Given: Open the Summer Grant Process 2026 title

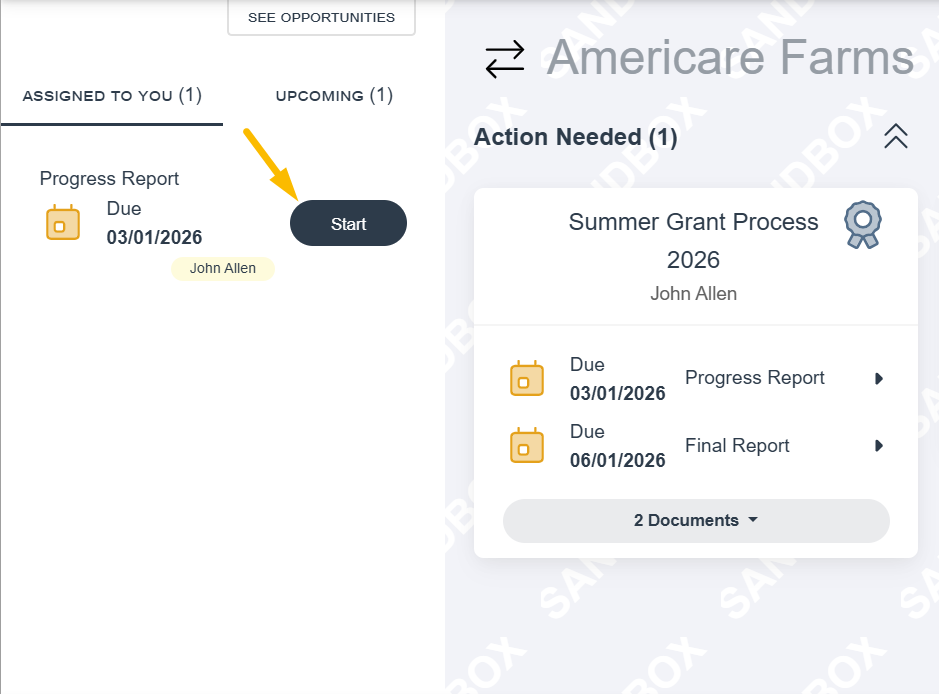Looking at the screenshot, I should tap(693, 241).
